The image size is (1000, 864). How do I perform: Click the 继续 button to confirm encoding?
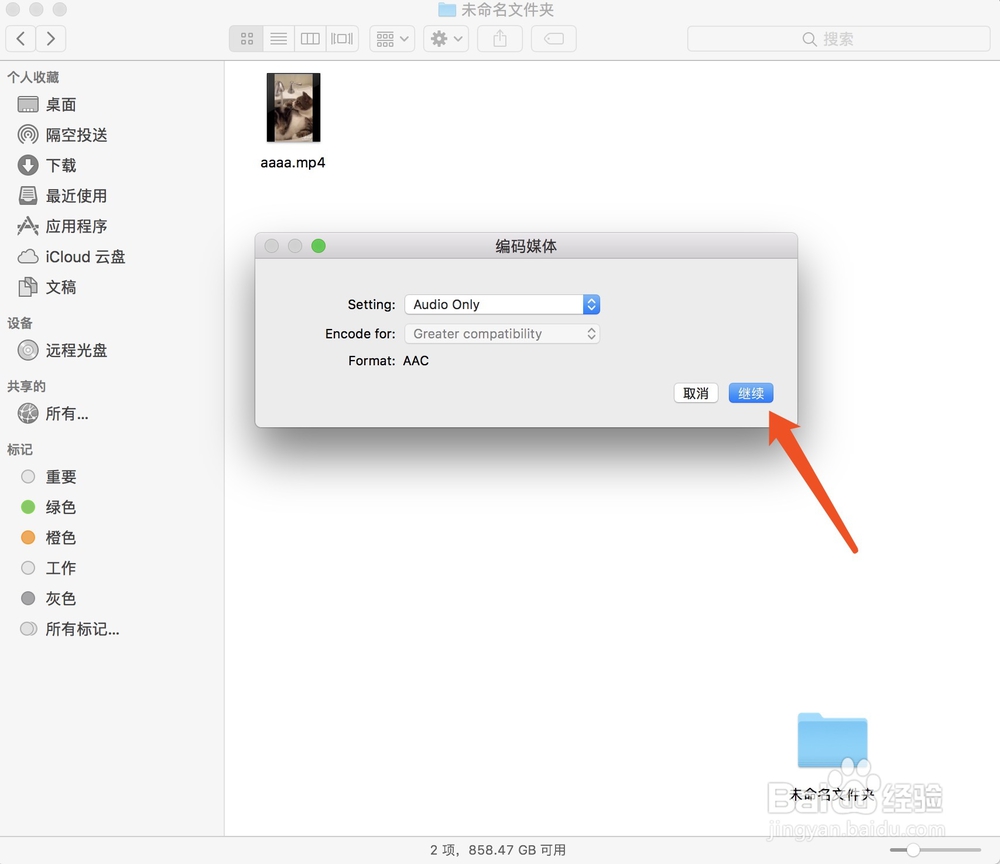750,393
